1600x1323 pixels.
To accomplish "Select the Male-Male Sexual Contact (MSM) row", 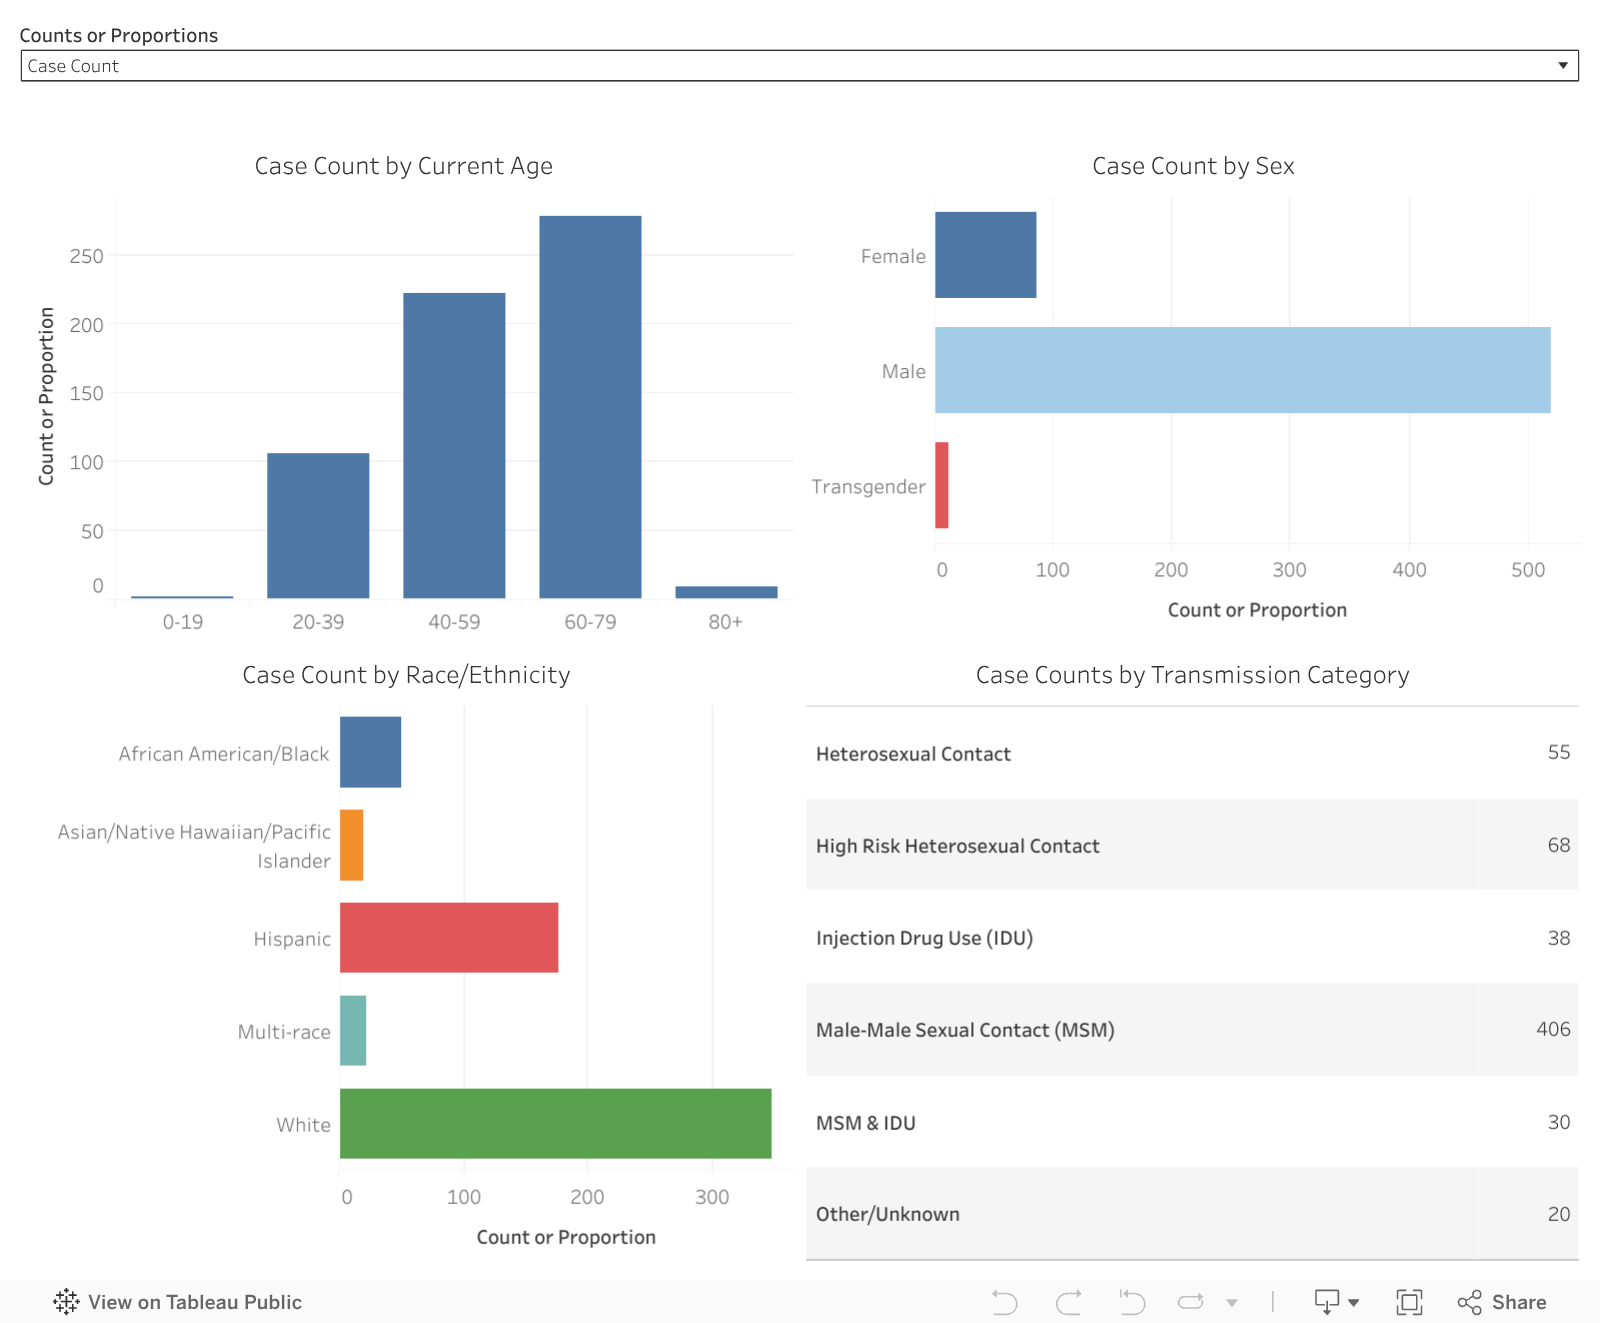I will tap(1190, 1029).
